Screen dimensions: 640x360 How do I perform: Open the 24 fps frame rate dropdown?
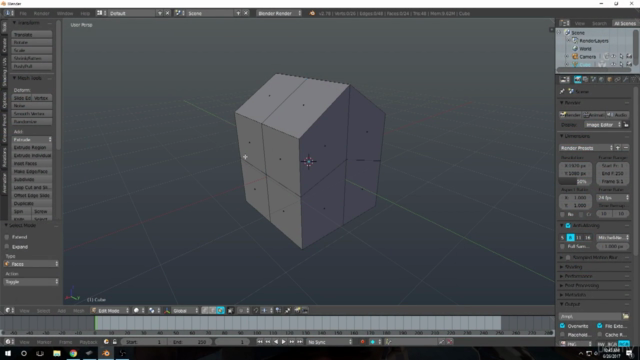click(x=612, y=198)
